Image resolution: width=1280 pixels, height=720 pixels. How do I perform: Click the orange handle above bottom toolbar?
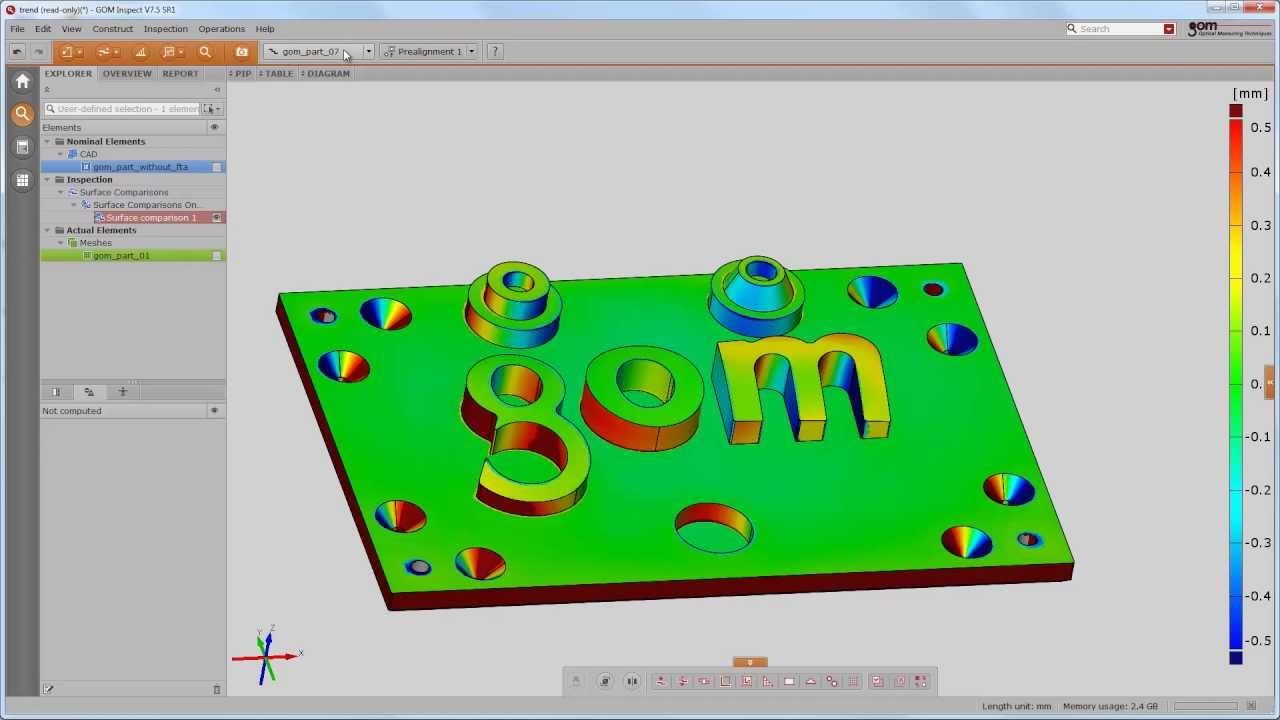tap(750, 662)
